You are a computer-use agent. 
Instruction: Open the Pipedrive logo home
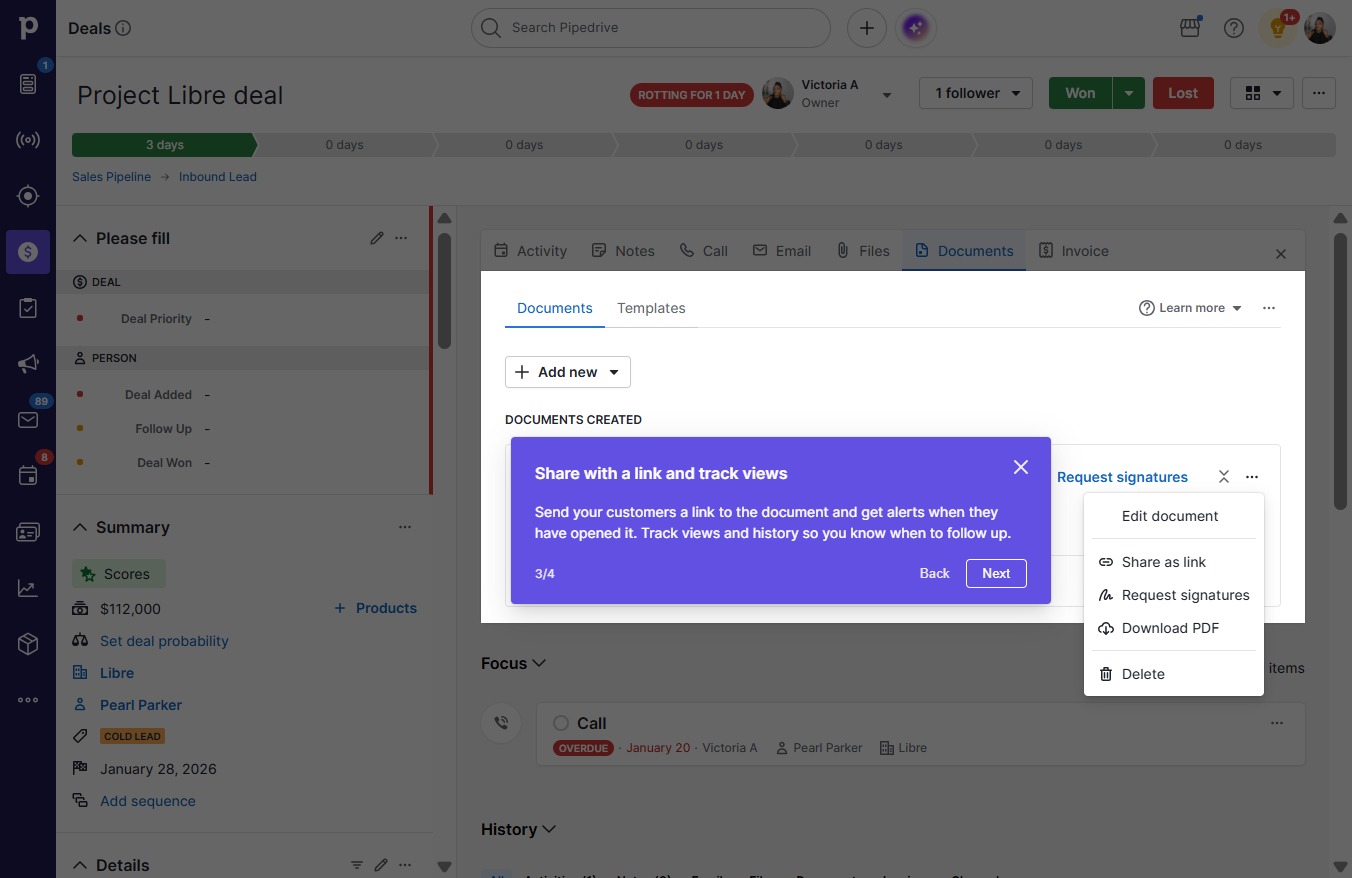[x=28, y=28]
